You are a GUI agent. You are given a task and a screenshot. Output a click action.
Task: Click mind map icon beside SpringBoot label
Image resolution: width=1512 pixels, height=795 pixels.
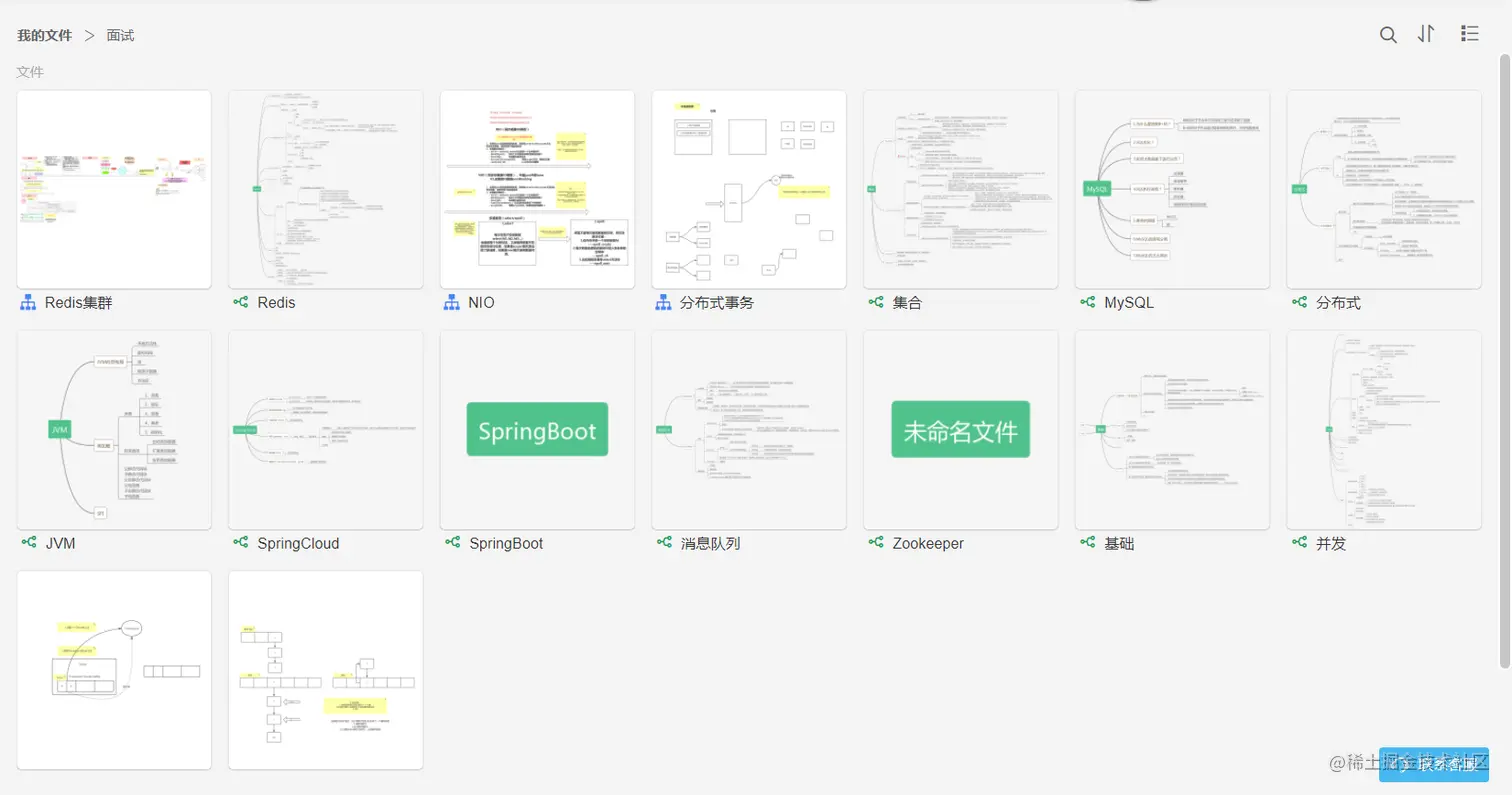(x=451, y=543)
